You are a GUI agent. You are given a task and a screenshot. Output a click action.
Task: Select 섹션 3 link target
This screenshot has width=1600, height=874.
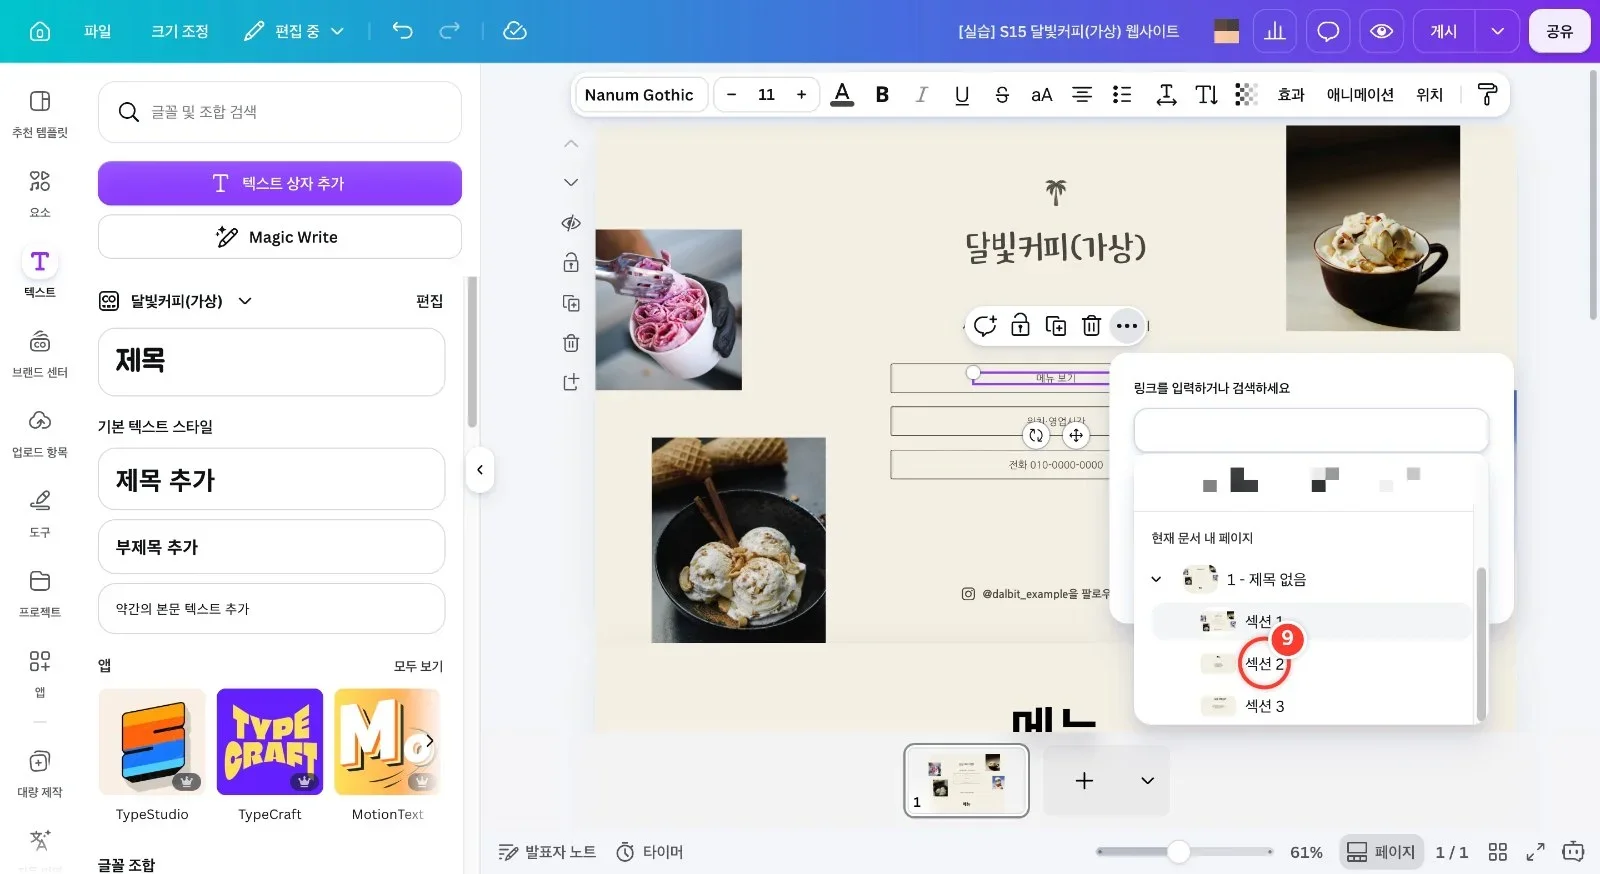point(1311,706)
